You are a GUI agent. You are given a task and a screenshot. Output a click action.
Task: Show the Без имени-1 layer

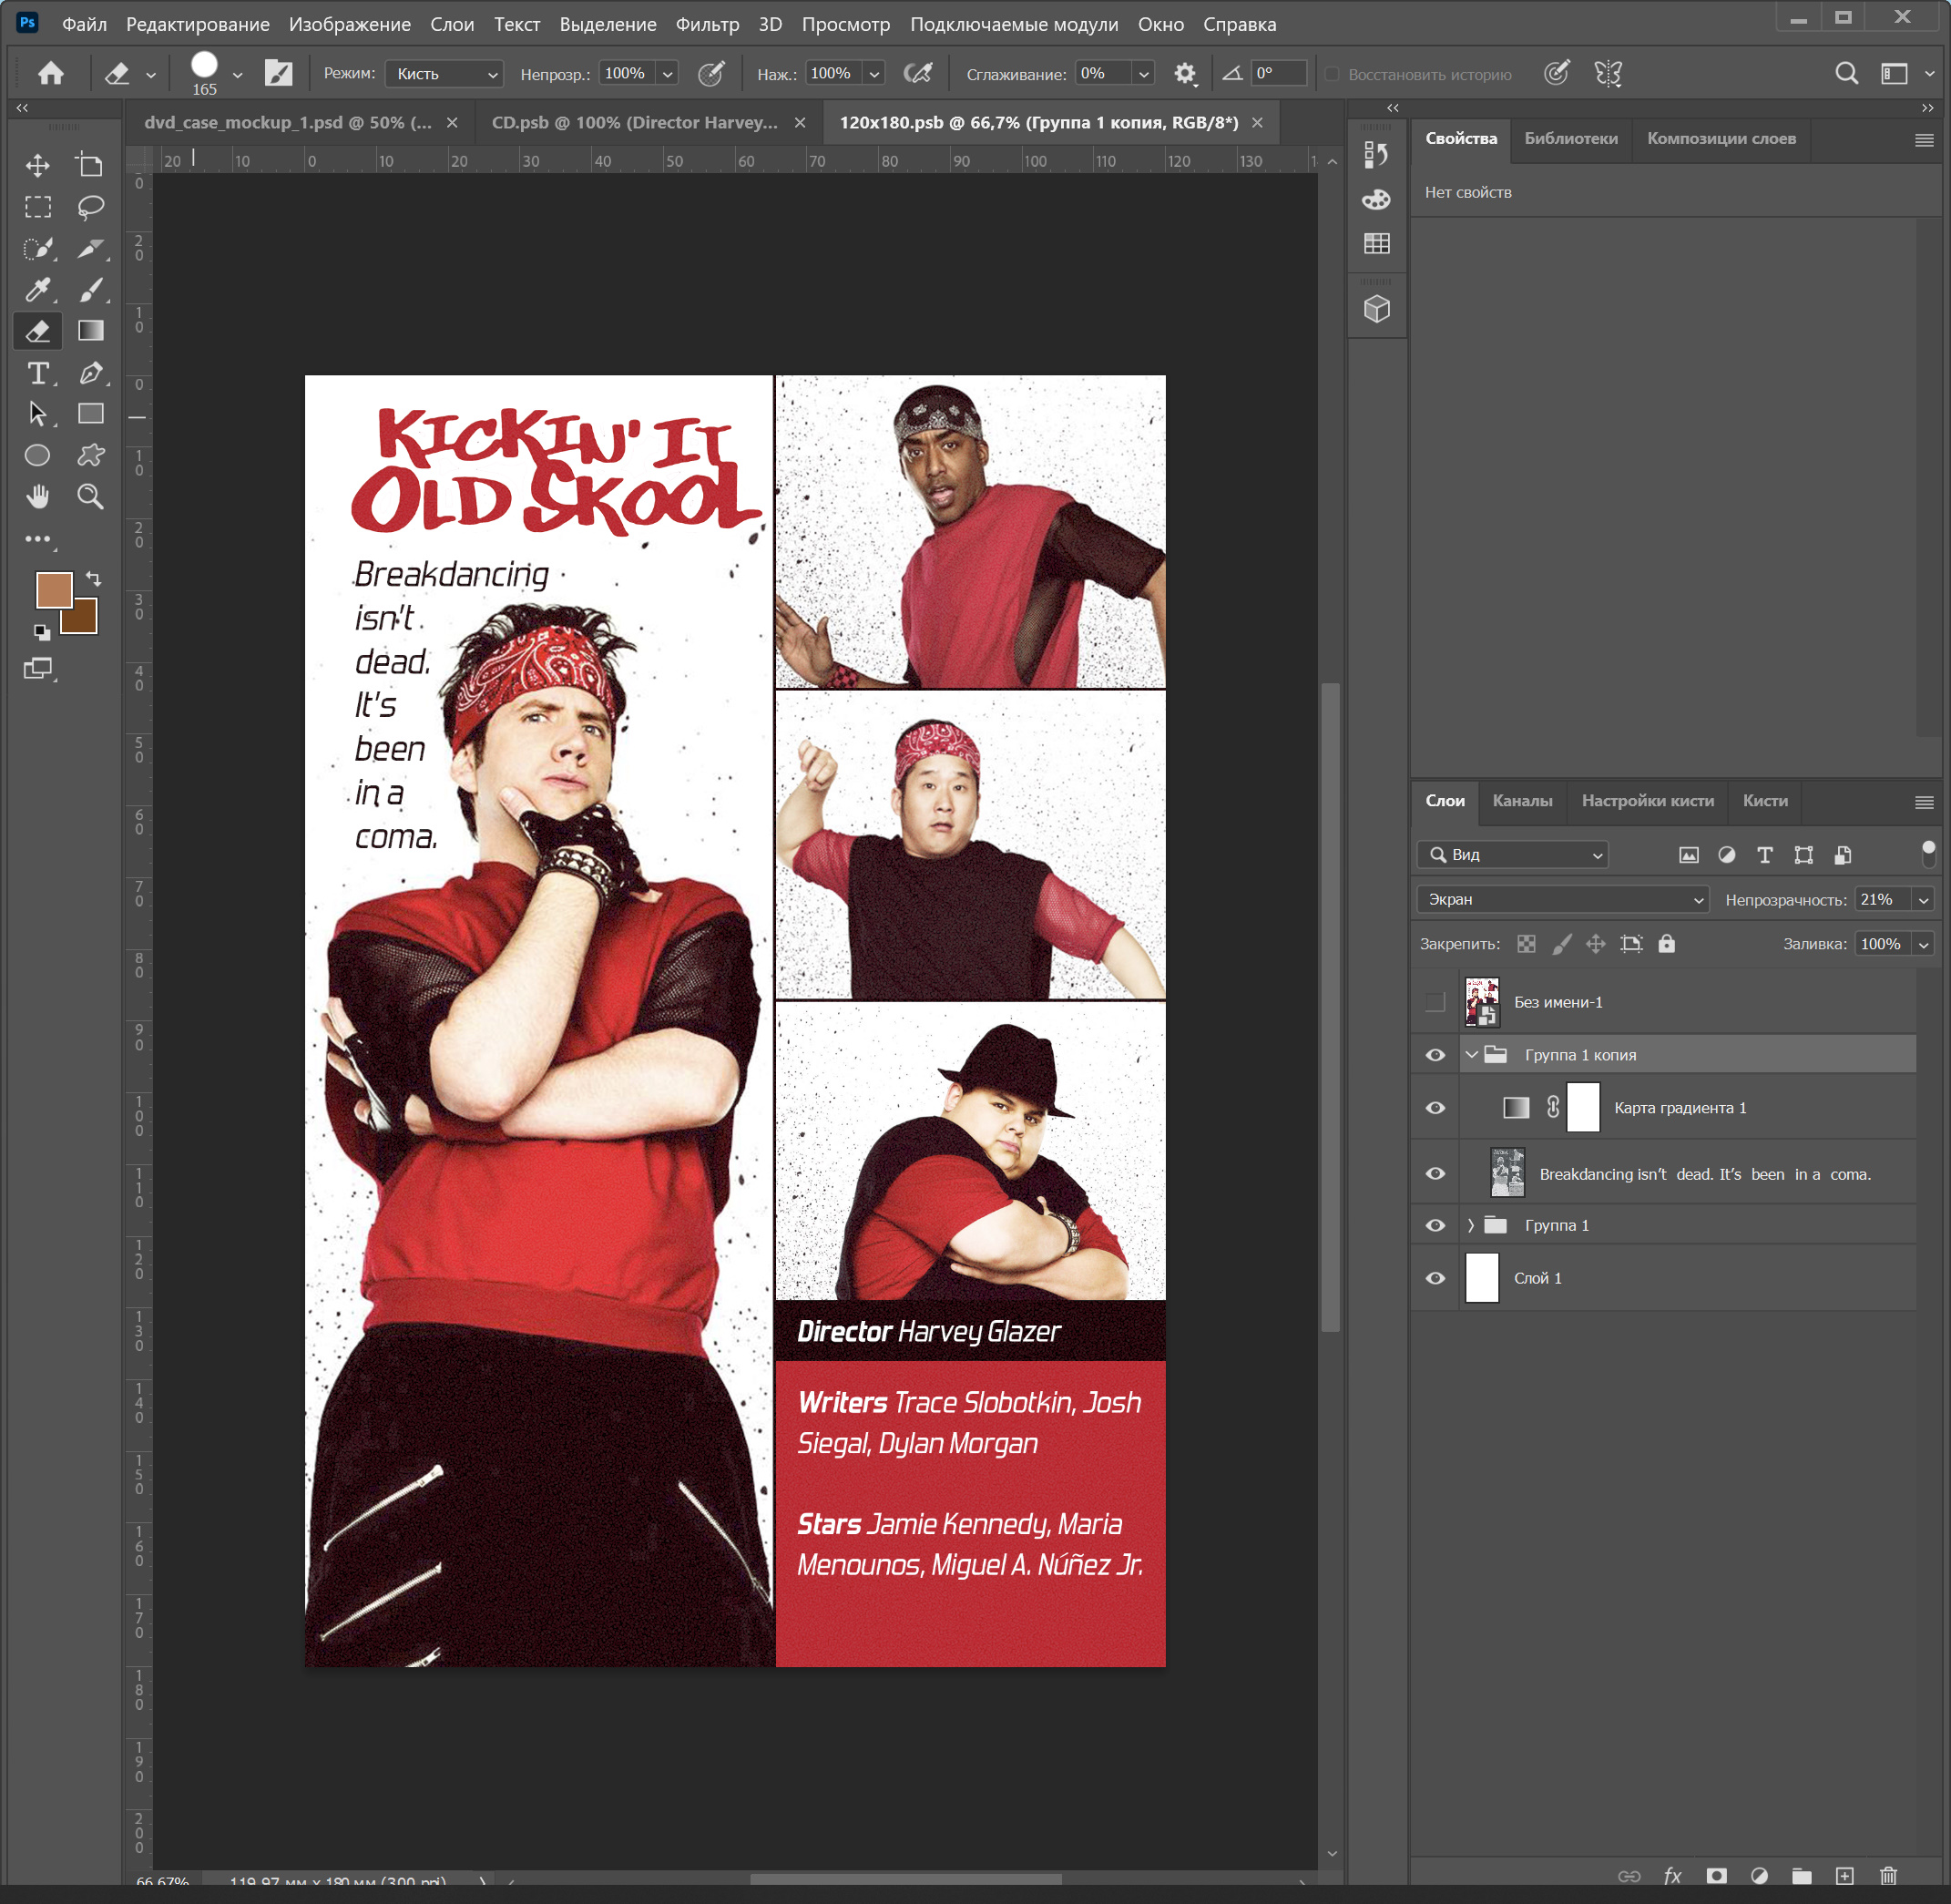[x=1435, y=1002]
